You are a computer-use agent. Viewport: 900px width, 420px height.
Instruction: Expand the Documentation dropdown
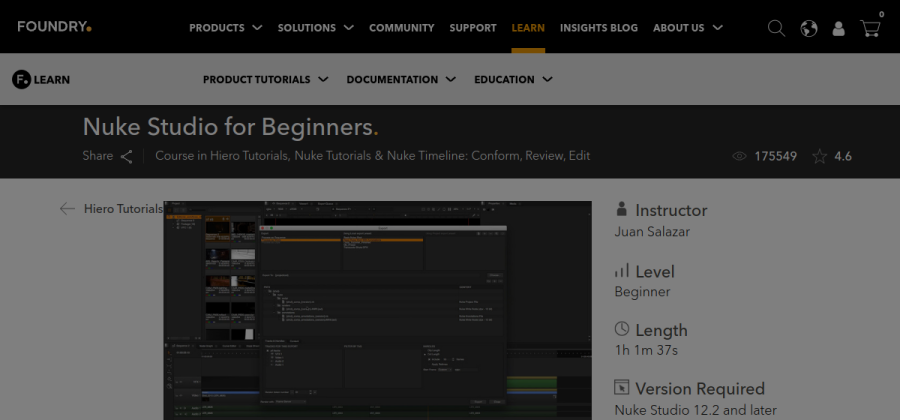click(401, 80)
